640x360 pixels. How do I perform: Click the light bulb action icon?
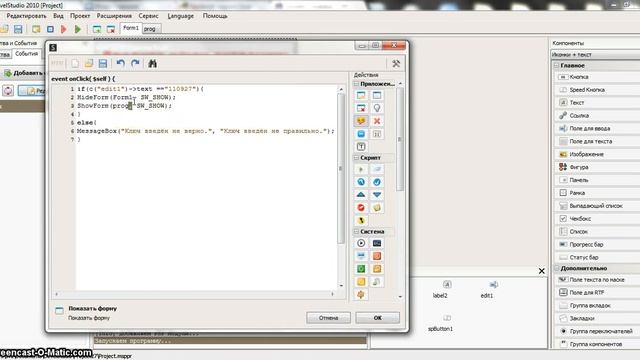click(x=377, y=108)
